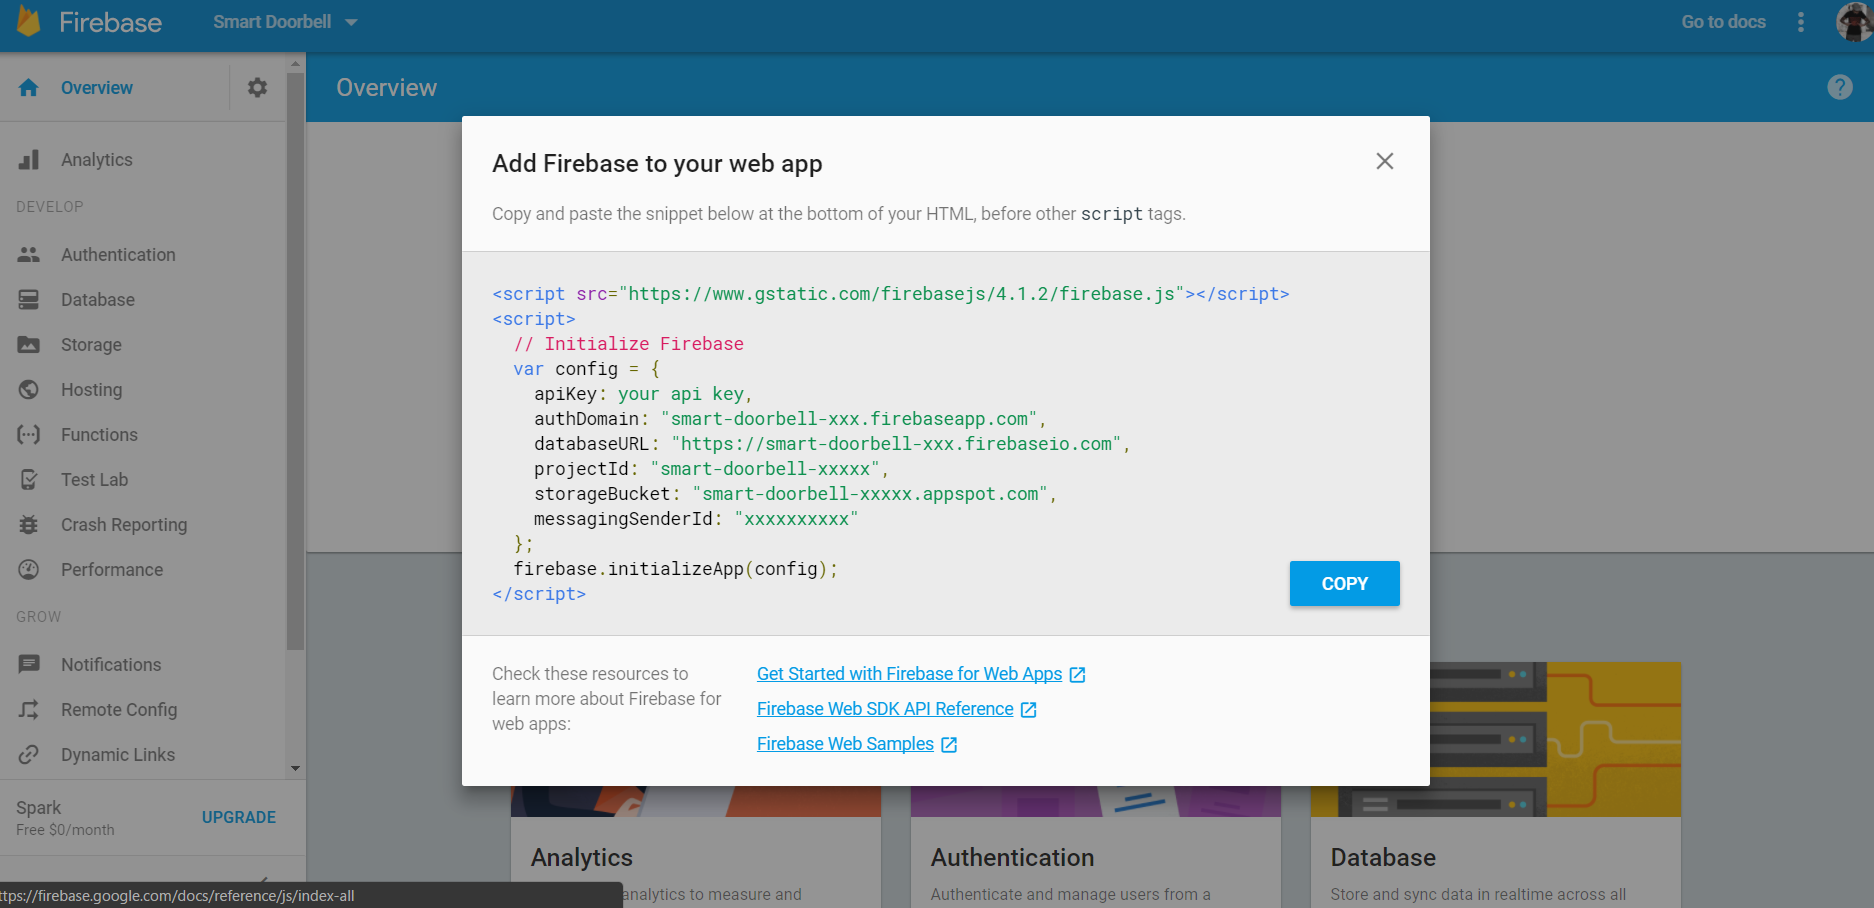Click the Crash Reporting bug icon
This screenshot has height=908, width=1874.
coord(29,525)
